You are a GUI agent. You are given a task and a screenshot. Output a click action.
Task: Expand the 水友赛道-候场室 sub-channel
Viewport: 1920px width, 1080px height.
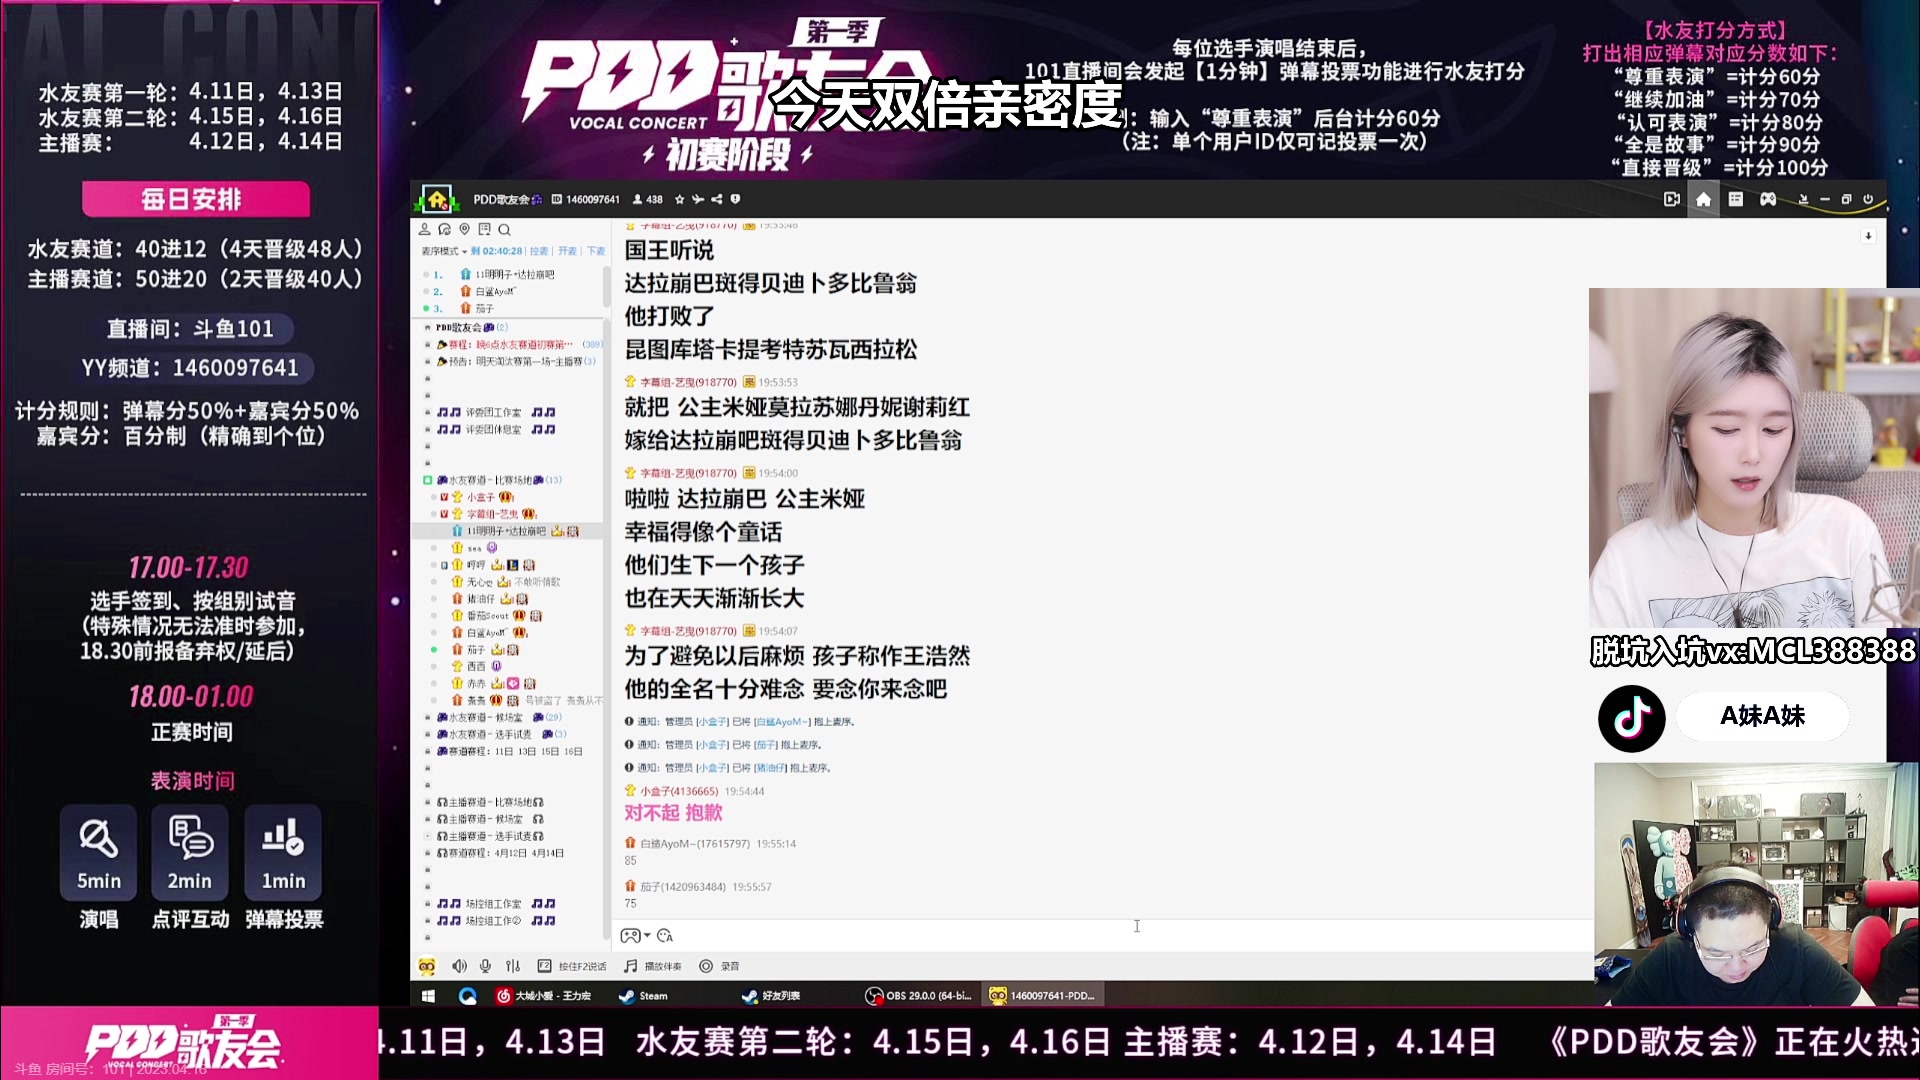(x=427, y=717)
